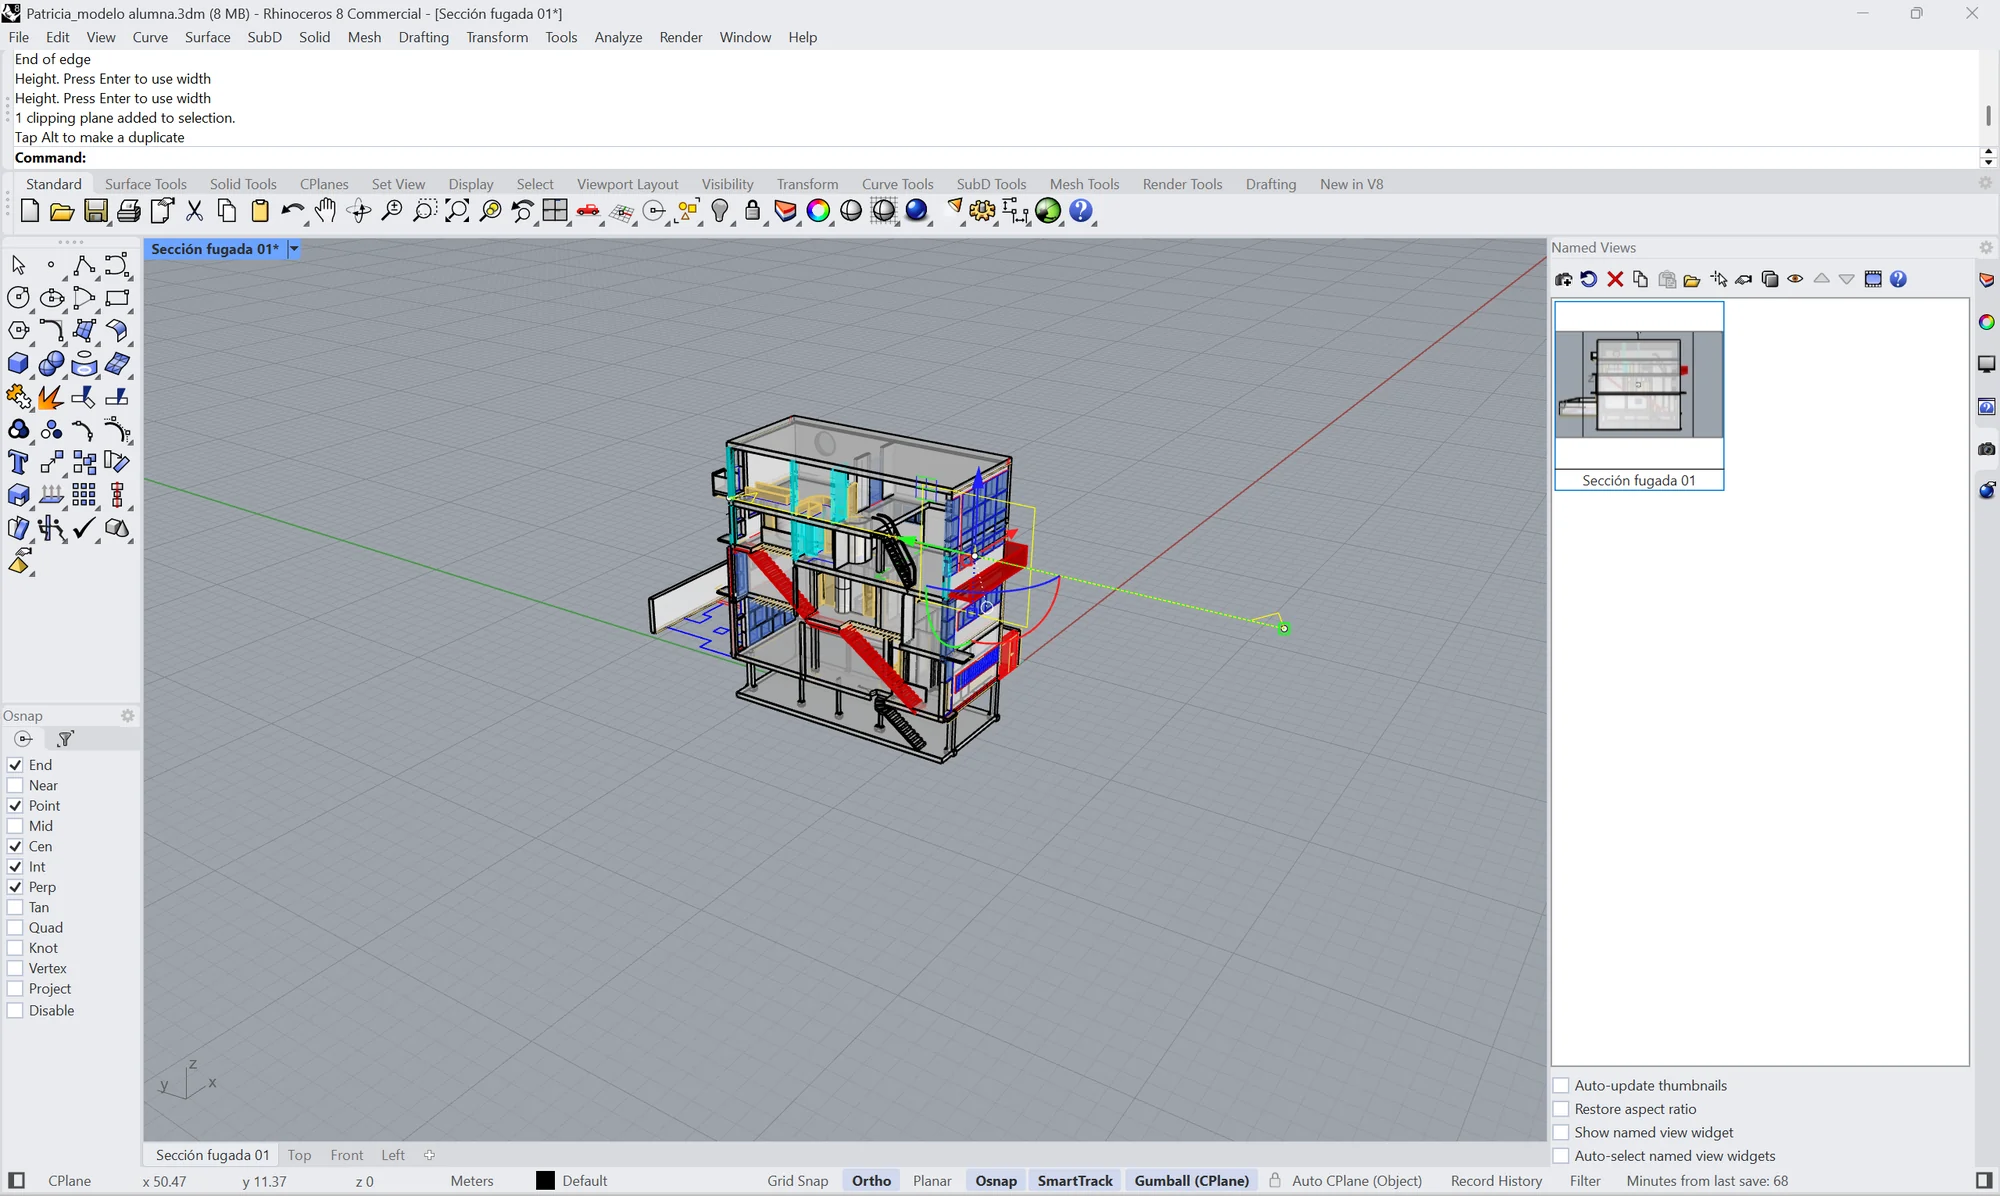Click the Zoom Extents icon
Screen dimensions: 2000x1196
(x=457, y=211)
